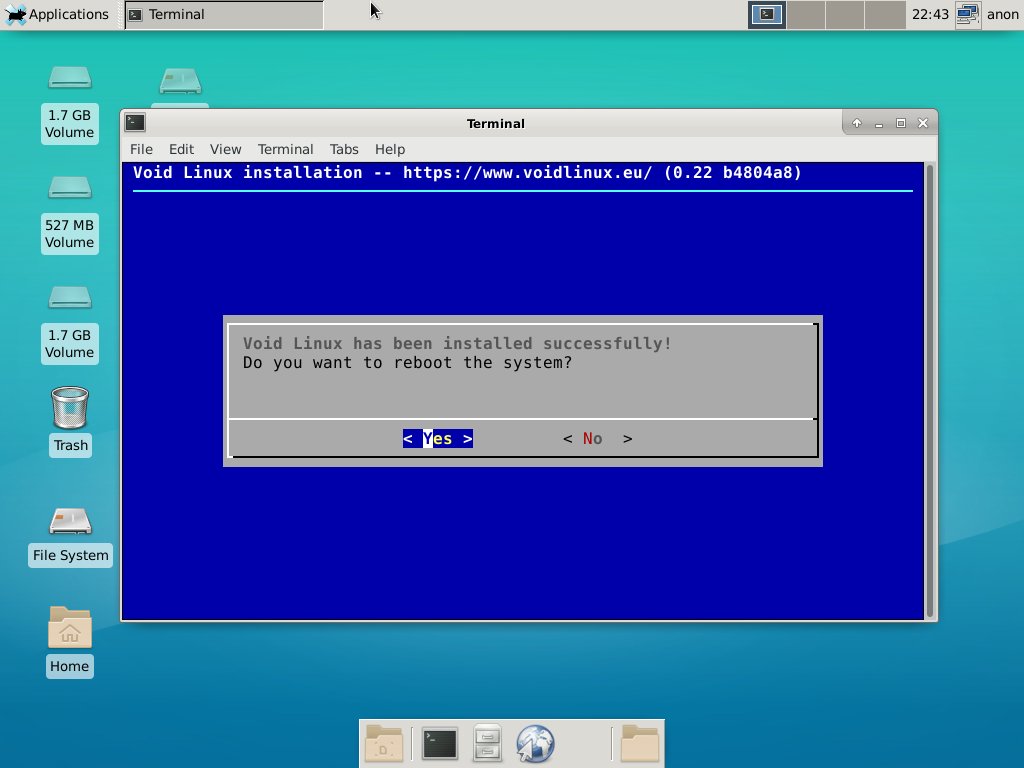The height and width of the screenshot is (768, 1024).
Task: Open the Tabs menu in Terminal
Action: click(x=344, y=149)
